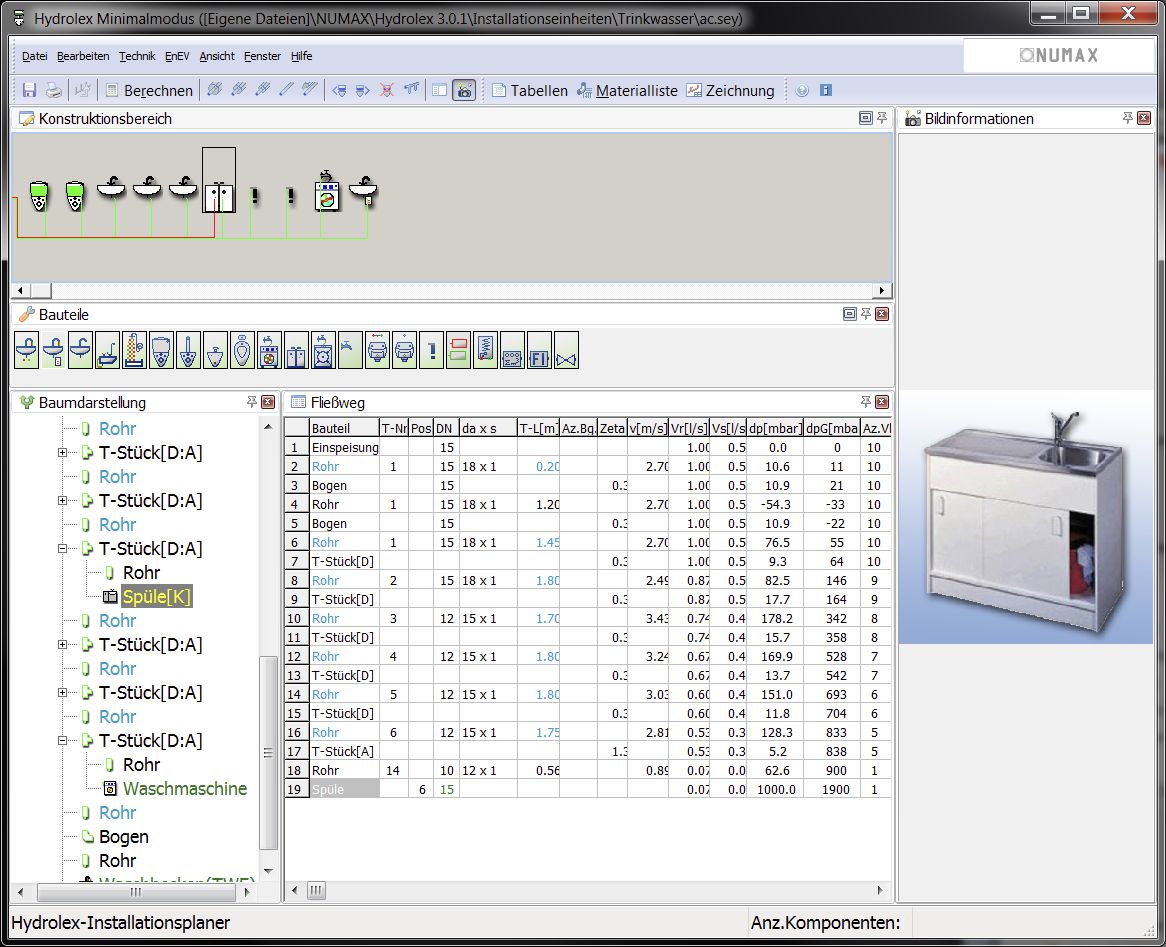Image resolution: width=1166 pixels, height=947 pixels.
Task: Click the help question-mark toolbar icon
Action: (x=802, y=90)
